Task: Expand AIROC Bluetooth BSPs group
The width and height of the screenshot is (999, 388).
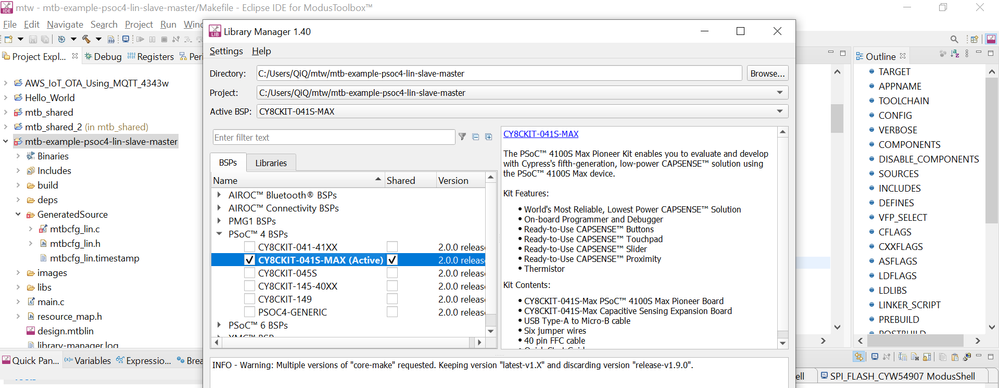Action: click(220, 195)
